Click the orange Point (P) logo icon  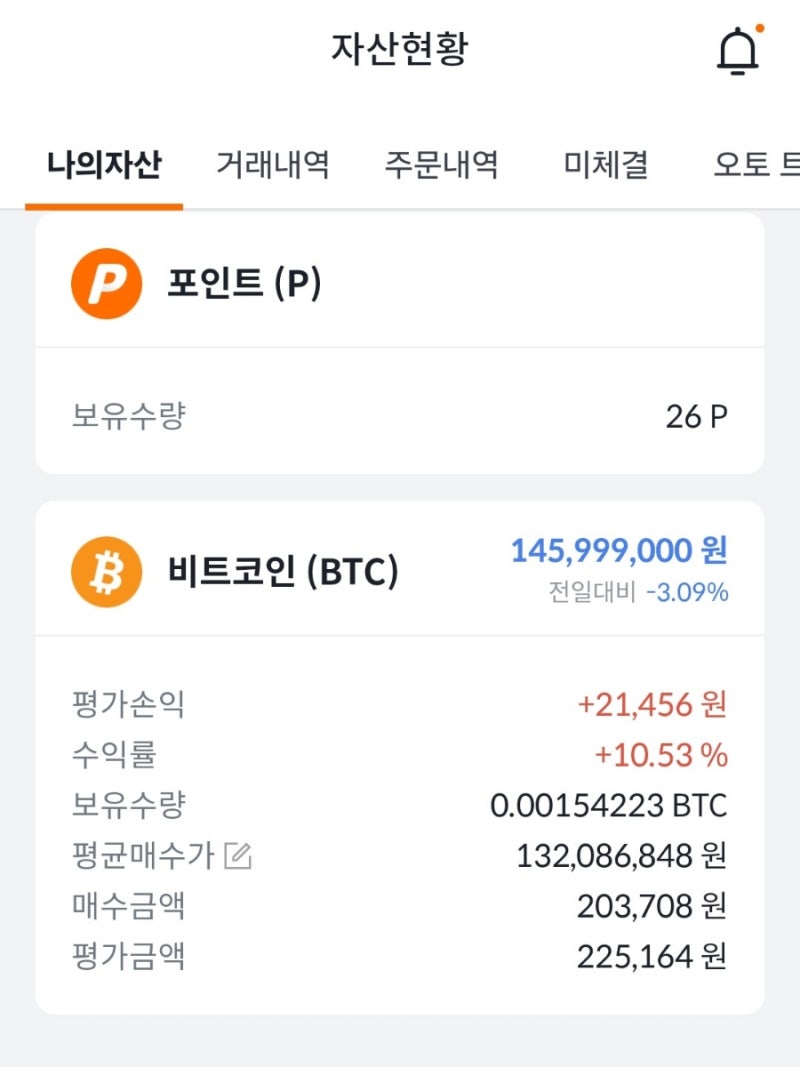(x=107, y=284)
